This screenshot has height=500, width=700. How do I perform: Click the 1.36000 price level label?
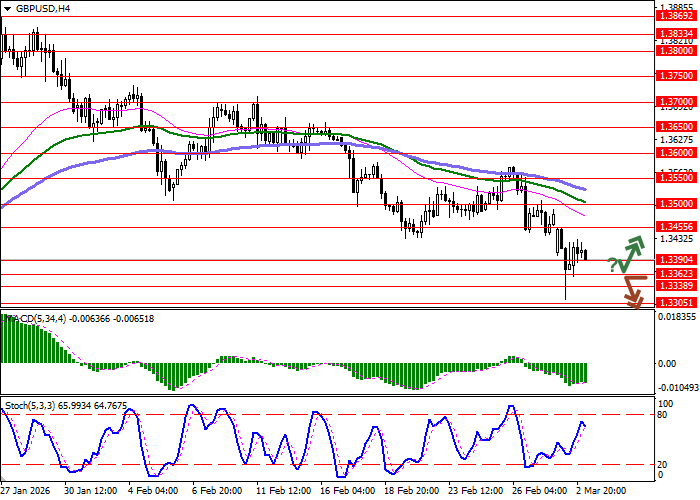coord(675,153)
